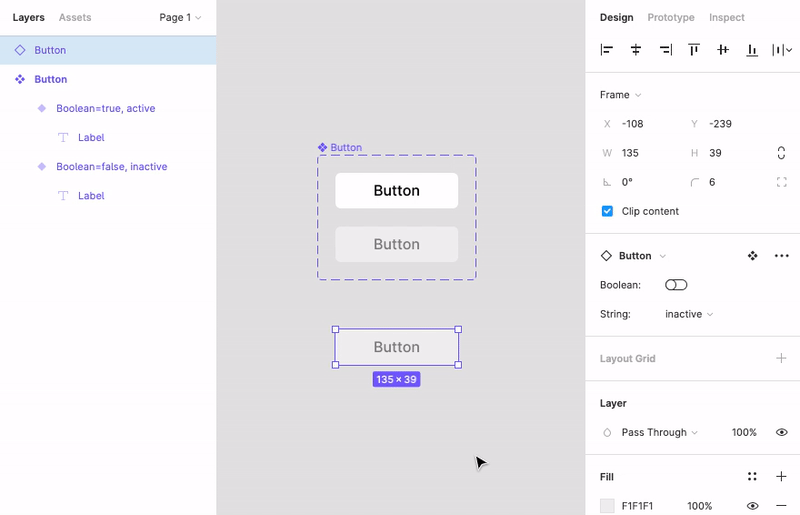Hide the layer with eye icon
Viewport: 800px width, 515px height.
click(781, 432)
